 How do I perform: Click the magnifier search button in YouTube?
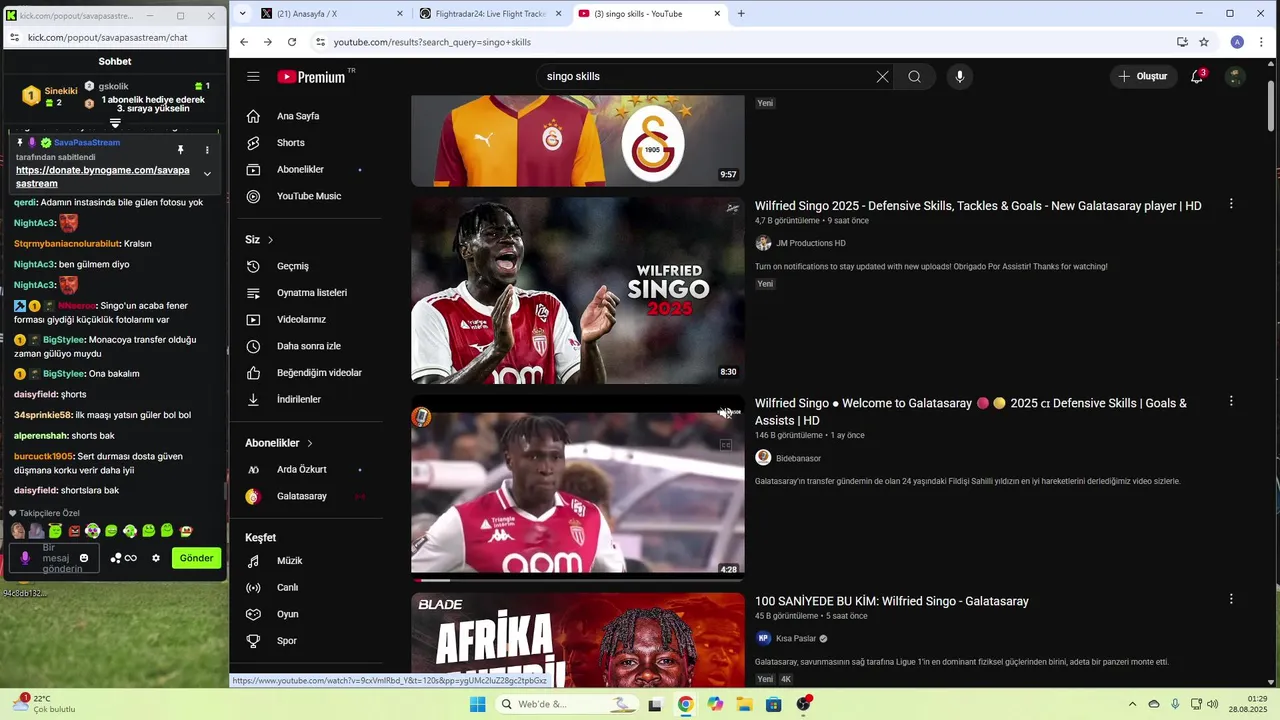(914, 77)
